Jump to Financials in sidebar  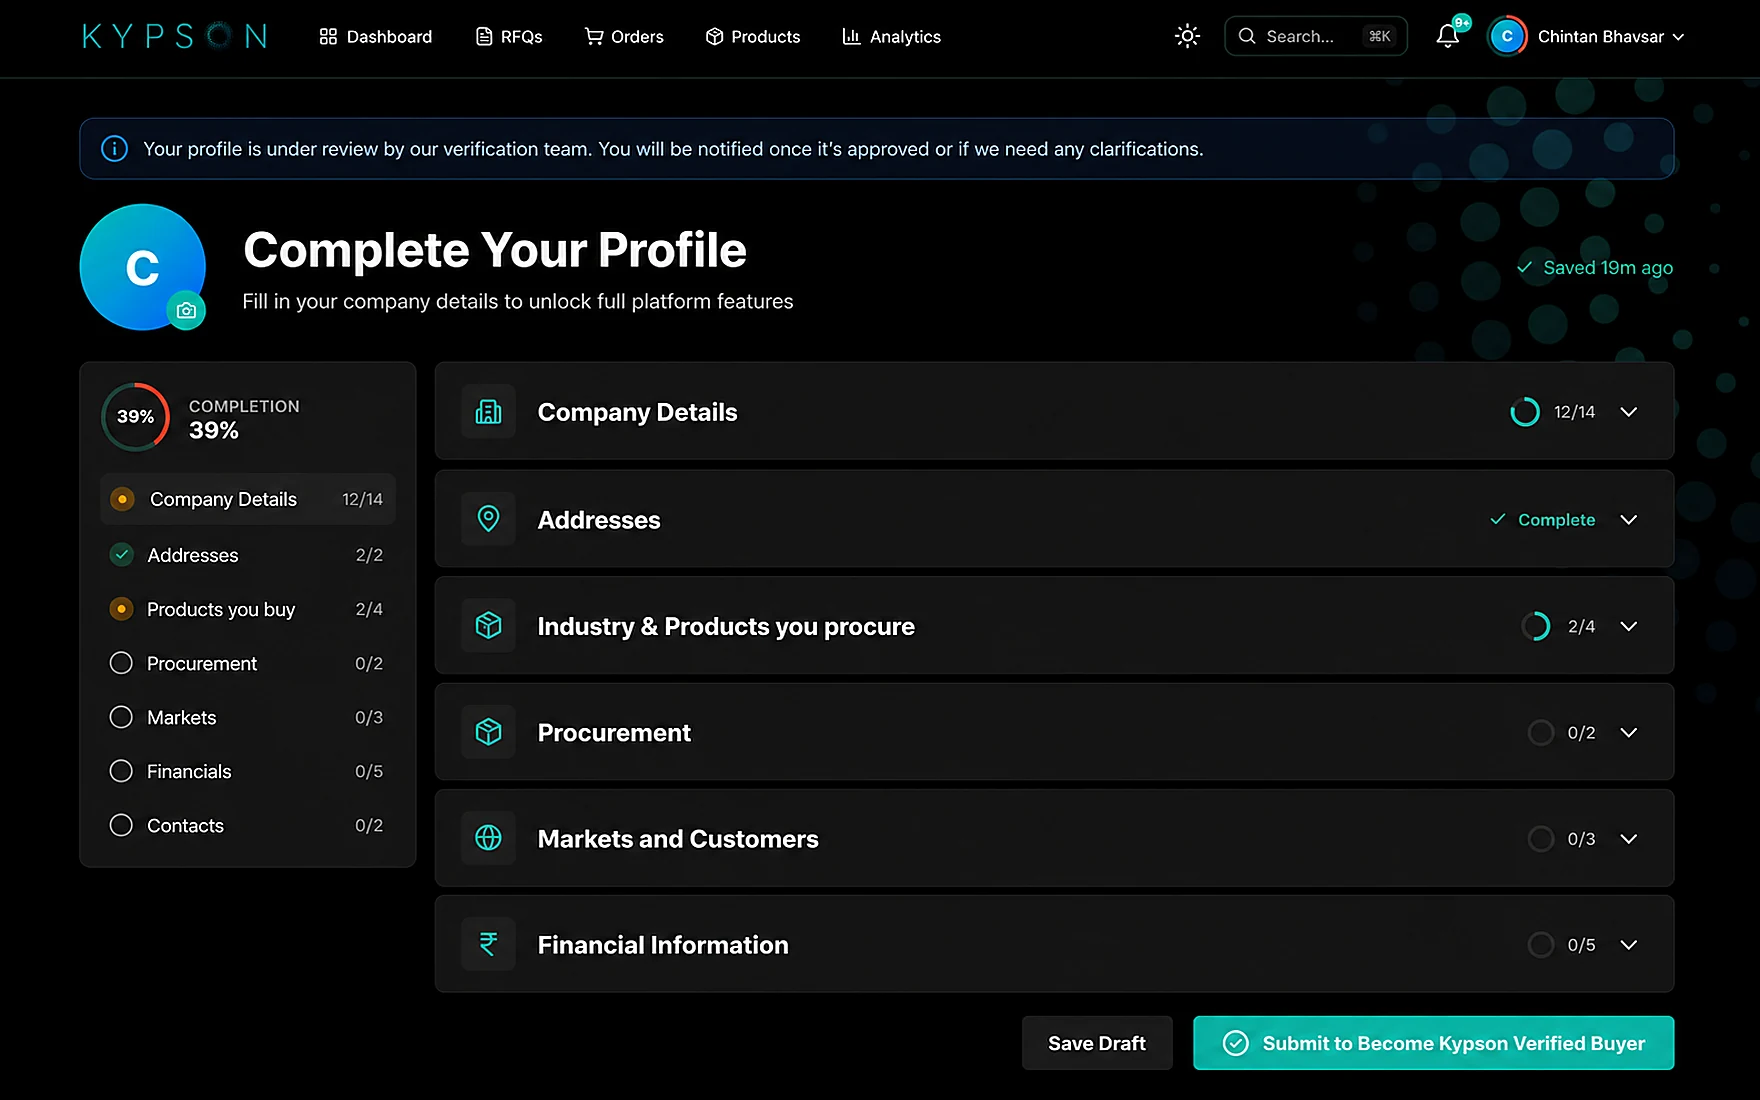tap(247, 771)
